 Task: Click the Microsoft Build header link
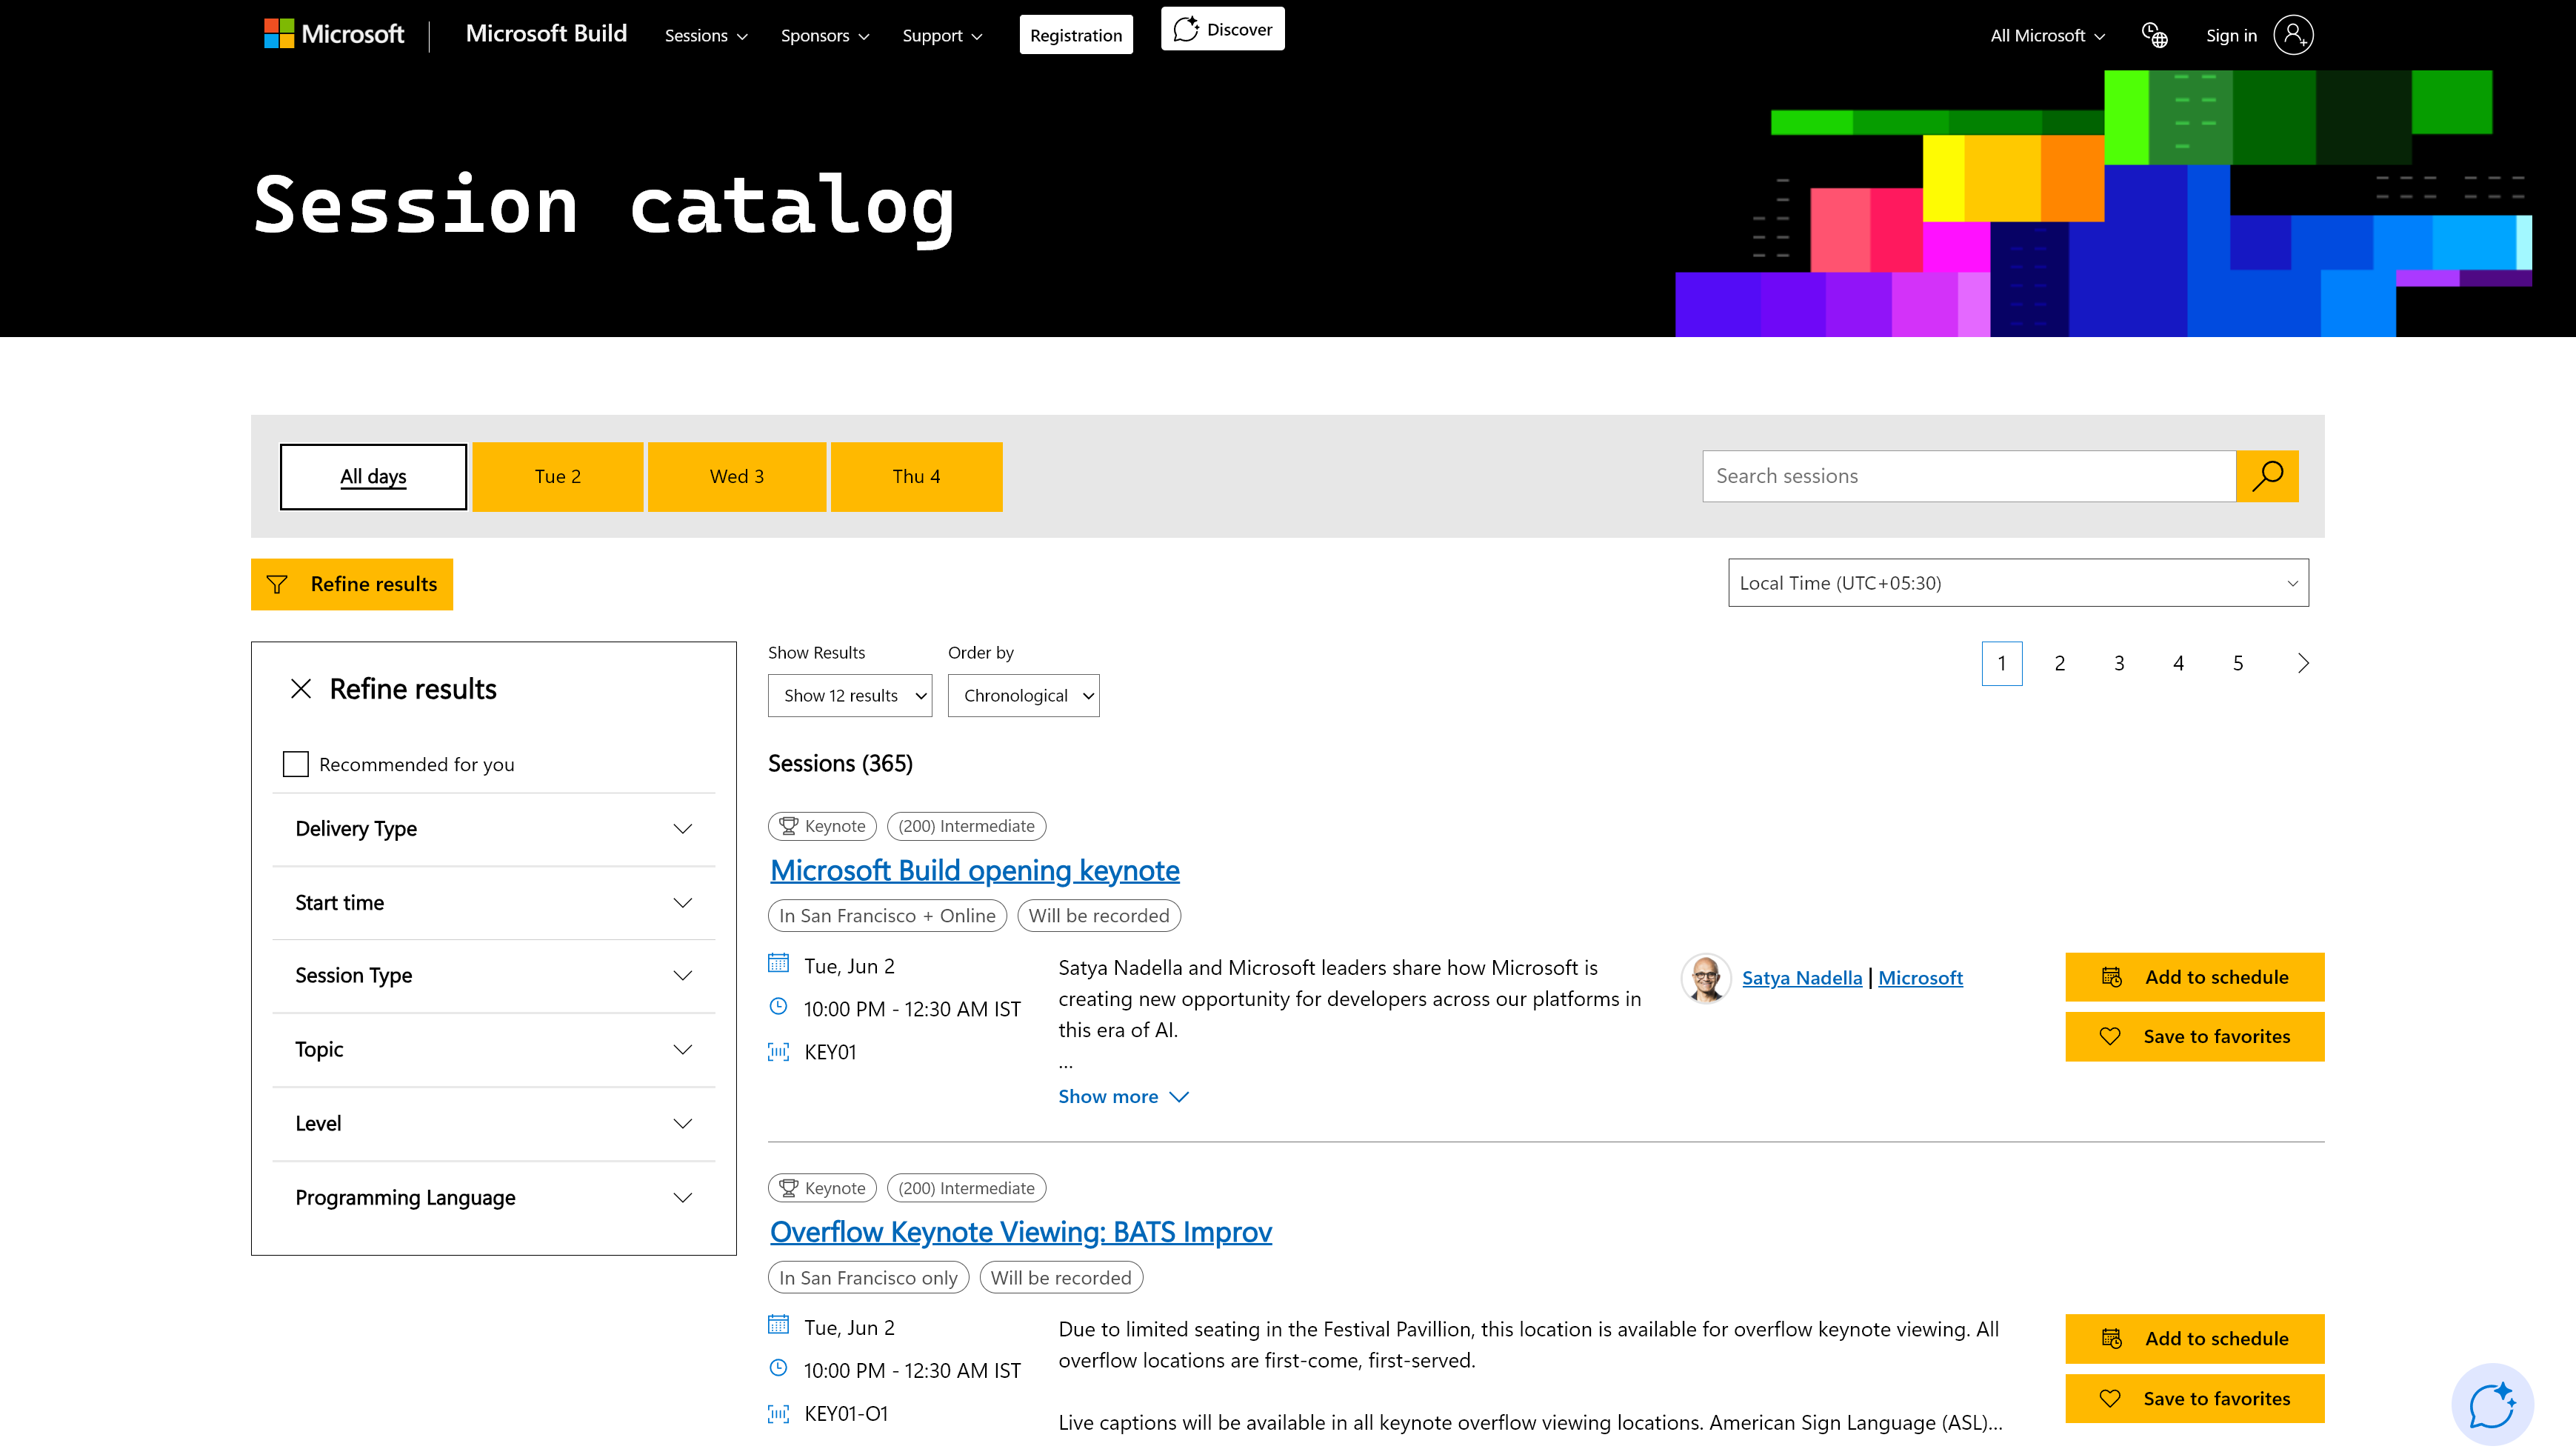point(546,33)
